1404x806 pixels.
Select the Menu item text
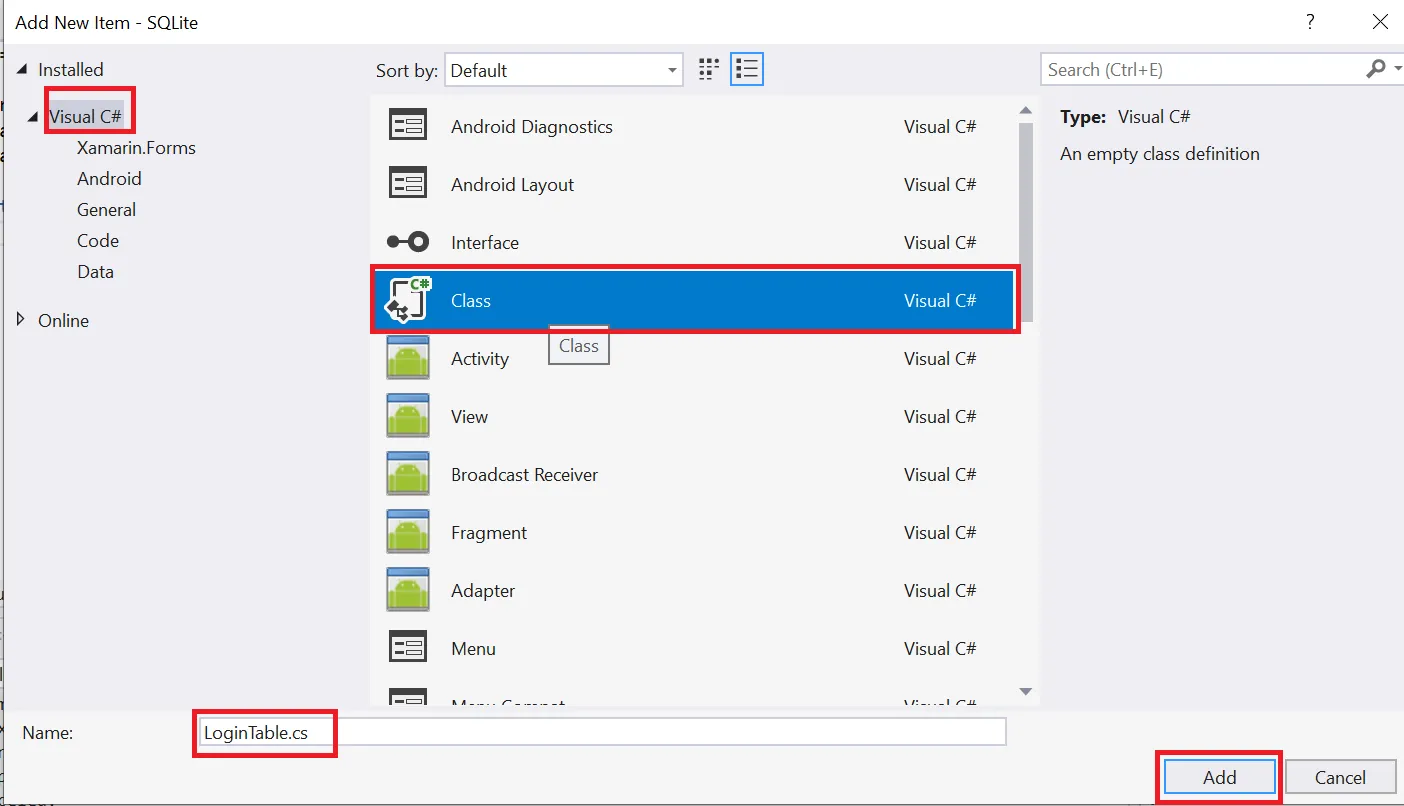[473, 648]
